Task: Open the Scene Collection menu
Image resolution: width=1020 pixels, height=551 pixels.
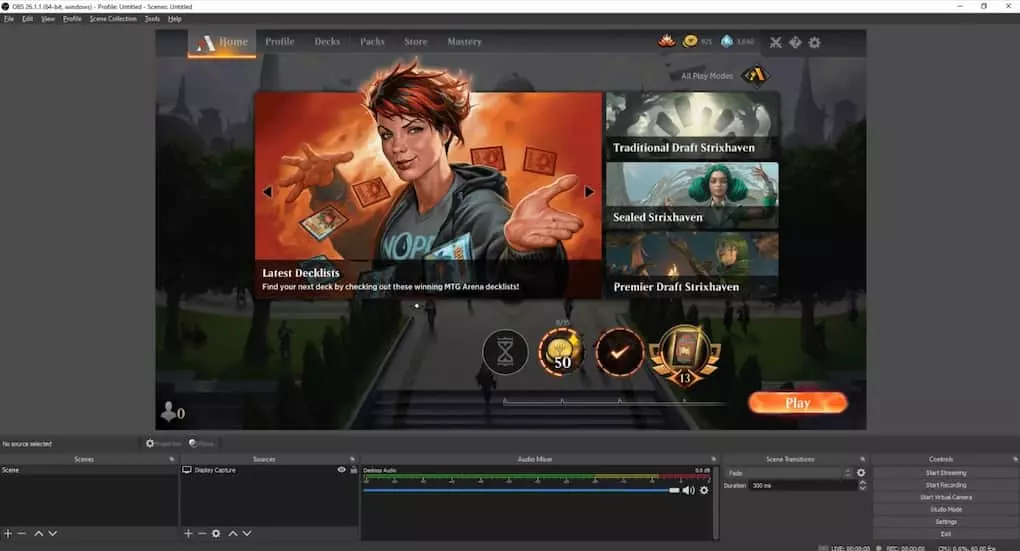Action: coord(113,19)
